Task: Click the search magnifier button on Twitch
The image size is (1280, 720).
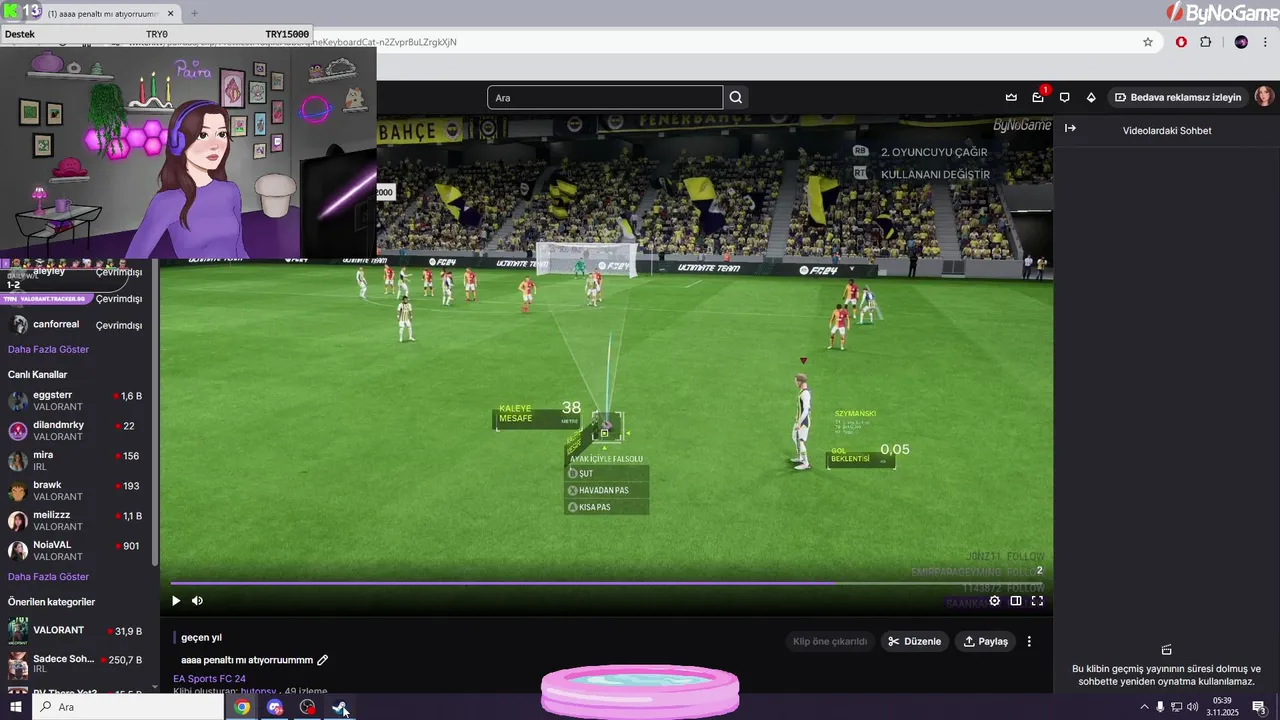Action: coord(736,97)
